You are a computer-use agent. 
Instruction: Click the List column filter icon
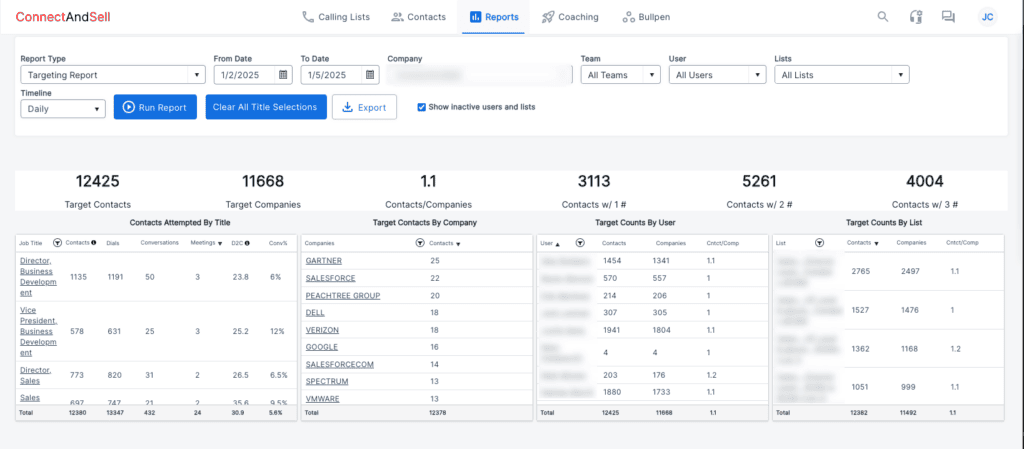coord(820,243)
